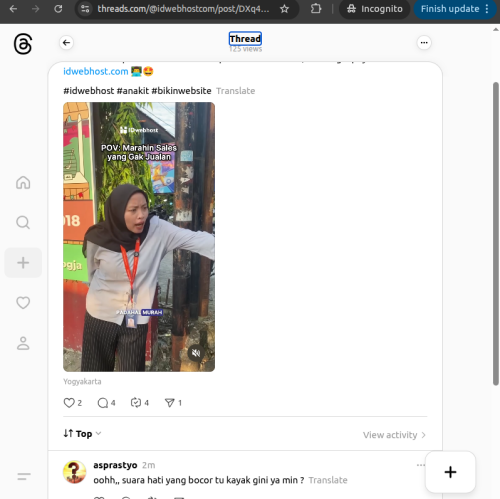Translate asprastyo's comment
Image resolution: width=500 pixels, height=499 pixels.
coord(328,480)
